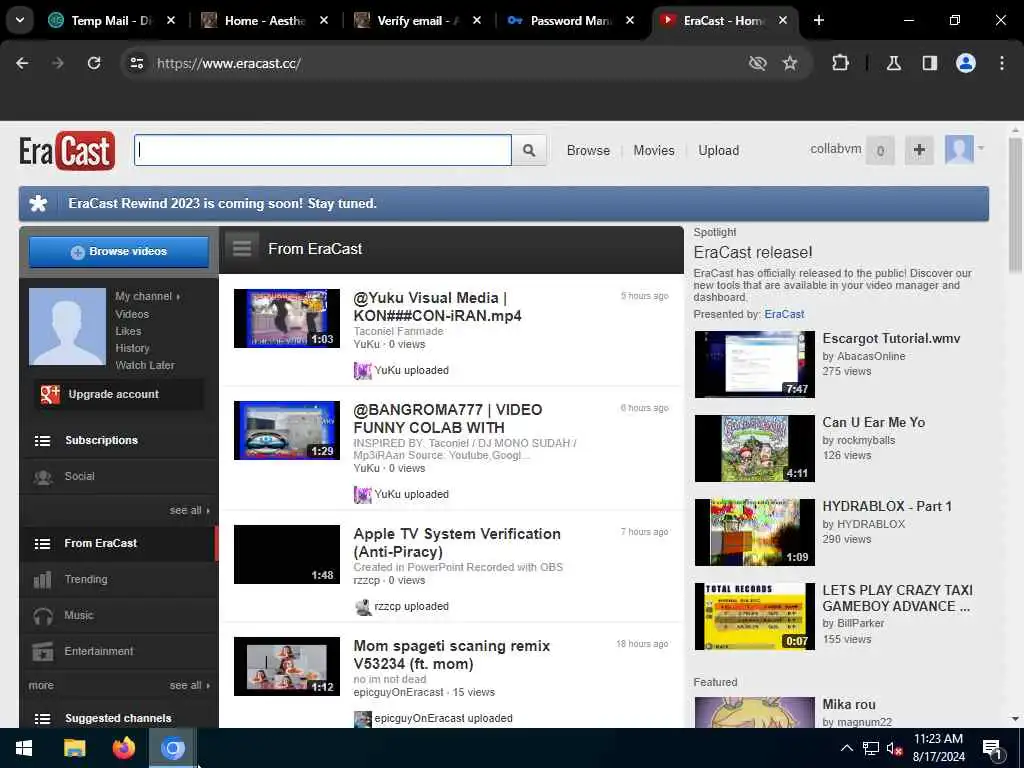Open Escargot Tutorial.wmv thumbnail
Viewport: 1024px width, 768px height.
coord(754,364)
